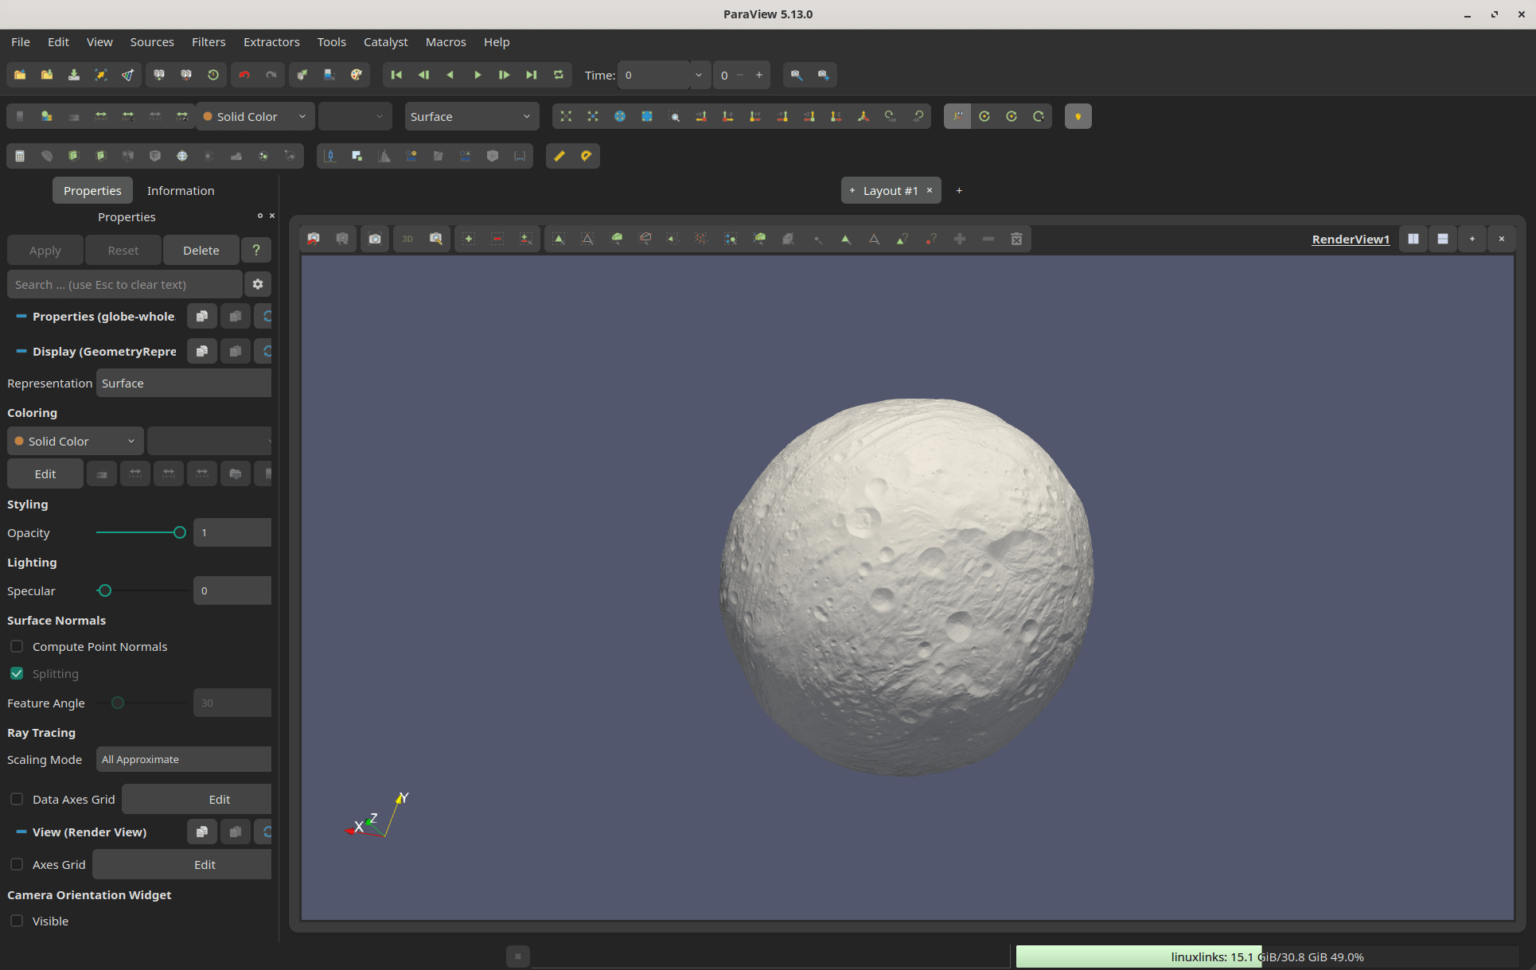Image resolution: width=1536 pixels, height=970 pixels.
Task: Undo the last action
Action: 244,74
